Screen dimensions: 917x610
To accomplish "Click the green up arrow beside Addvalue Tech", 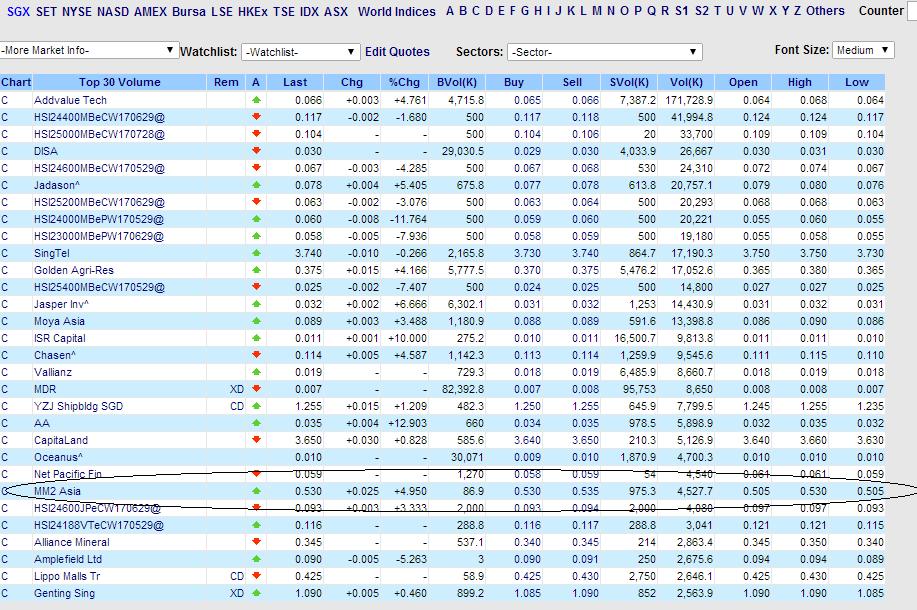I will [258, 100].
